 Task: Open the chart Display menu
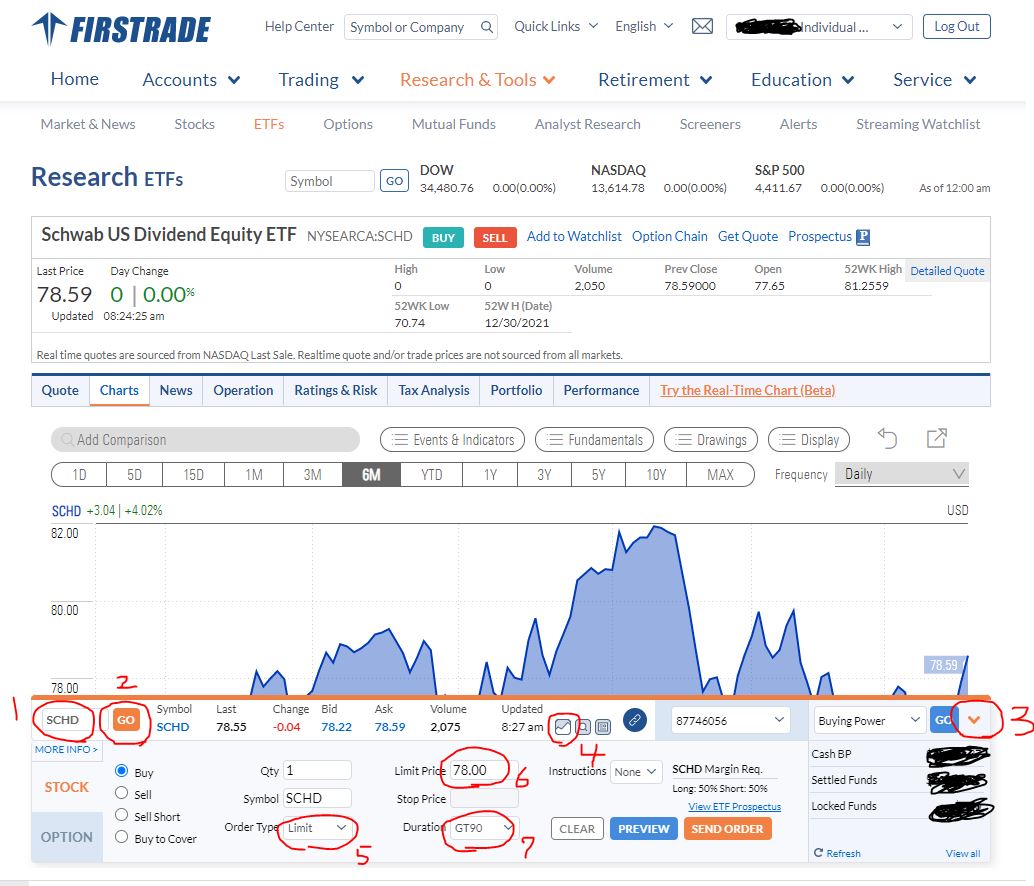[x=809, y=440]
